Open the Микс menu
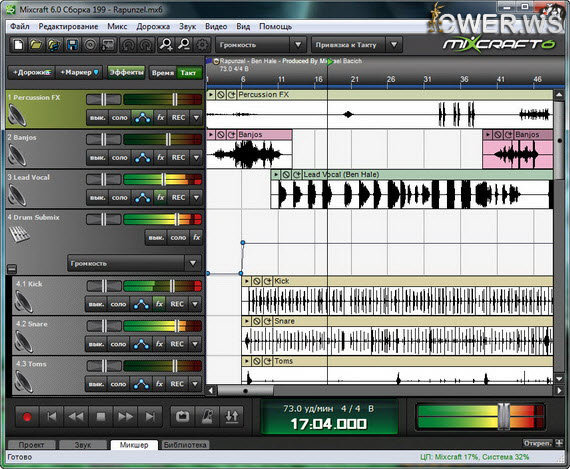 click(x=117, y=27)
